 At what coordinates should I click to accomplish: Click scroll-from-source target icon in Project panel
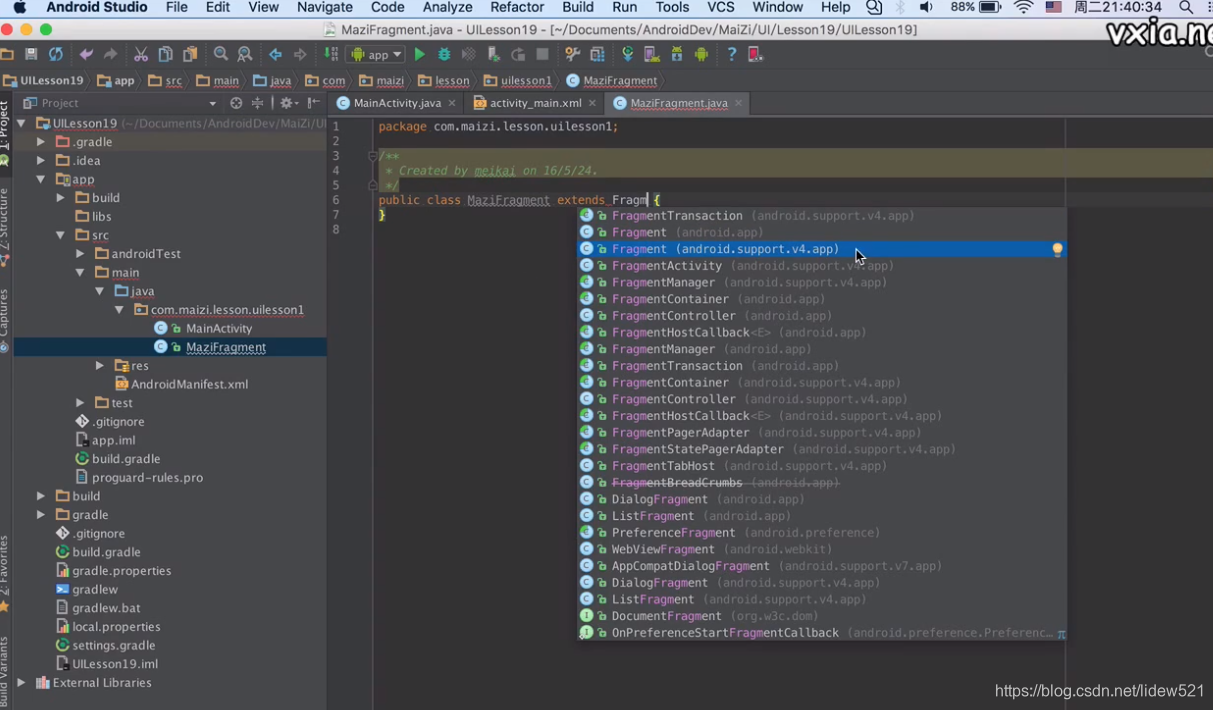[236, 103]
